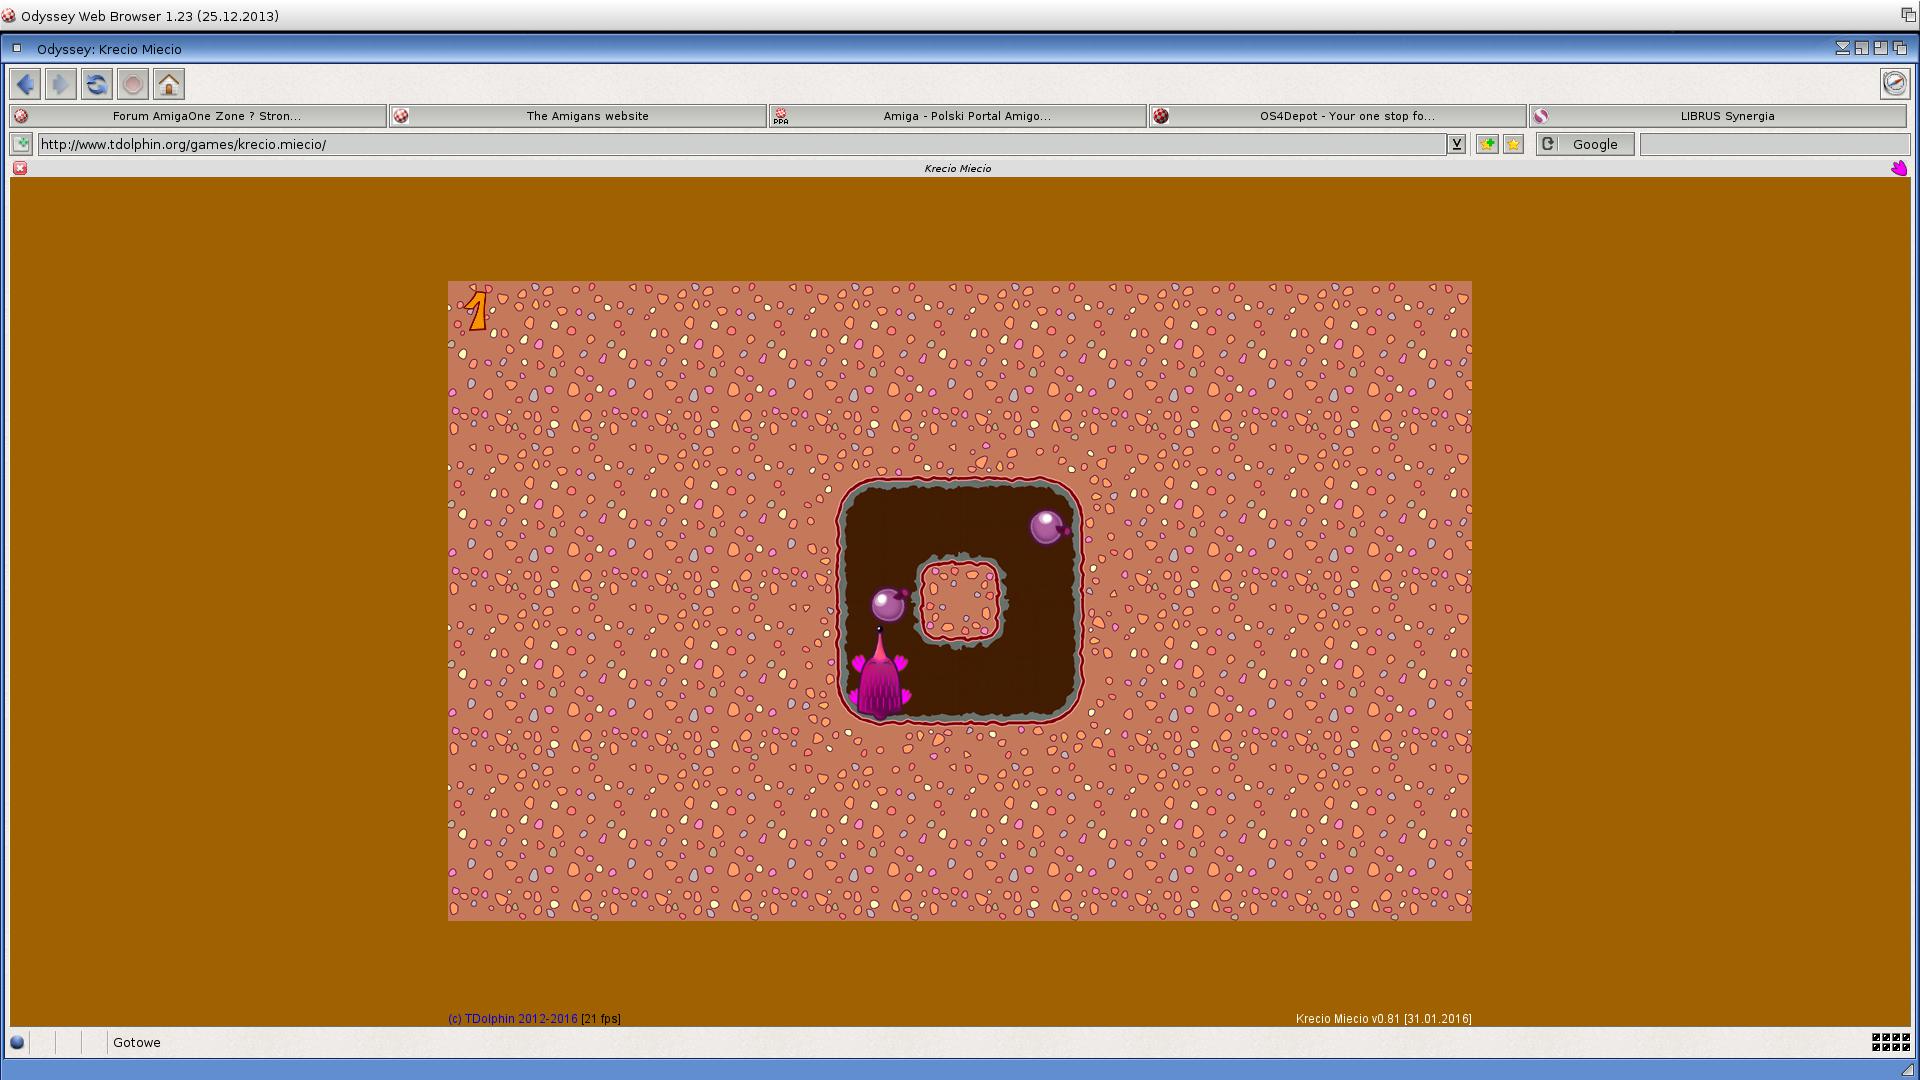
Task: Open the OS4Depot bookmark
Action: pos(1338,116)
